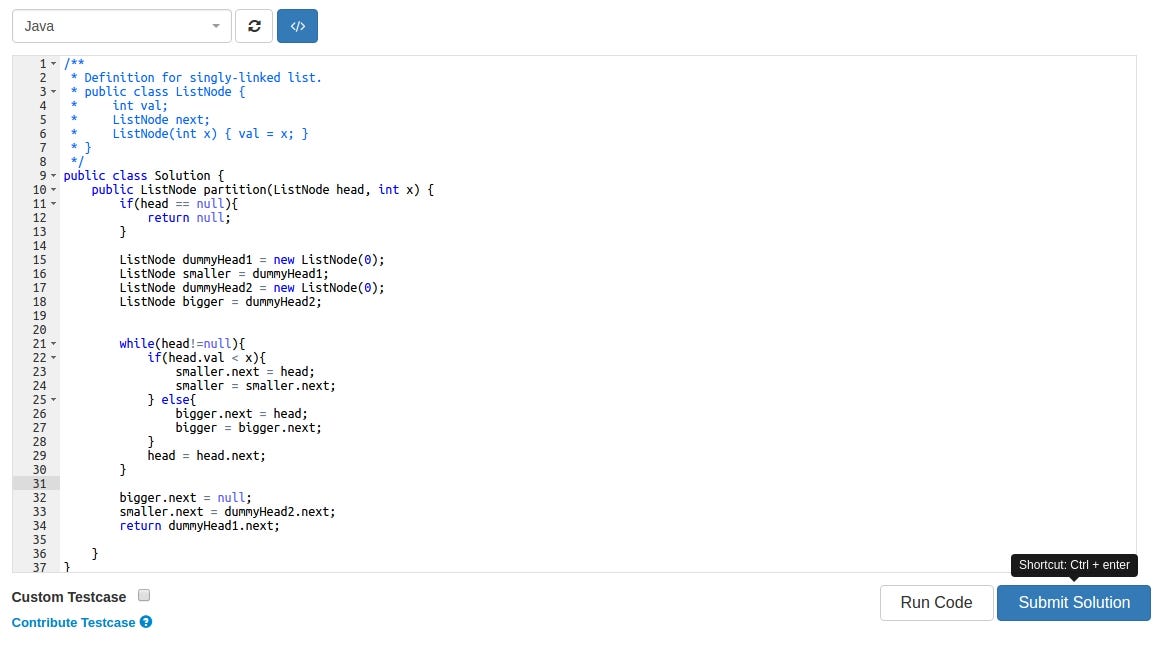Viewport: 1175px width, 651px height.
Task: Collapse the partition method at line 10
Action: (53, 189)
